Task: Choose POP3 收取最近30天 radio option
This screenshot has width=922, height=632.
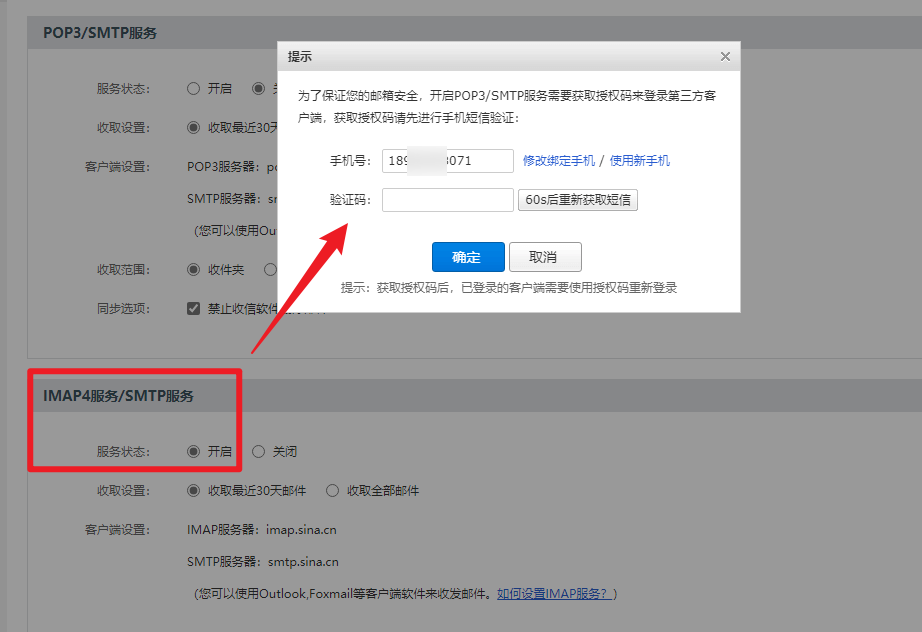Action: tap(194, 128)
